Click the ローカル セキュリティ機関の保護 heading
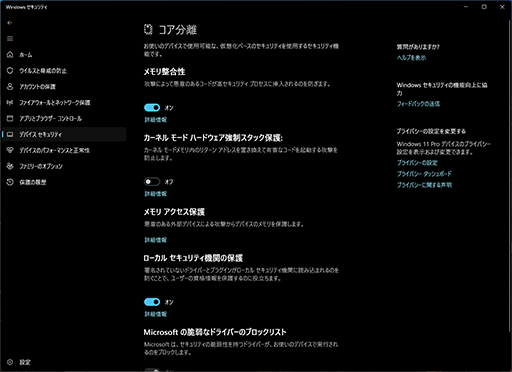This screenshot has height=372, width=512. tap(193, 258)
